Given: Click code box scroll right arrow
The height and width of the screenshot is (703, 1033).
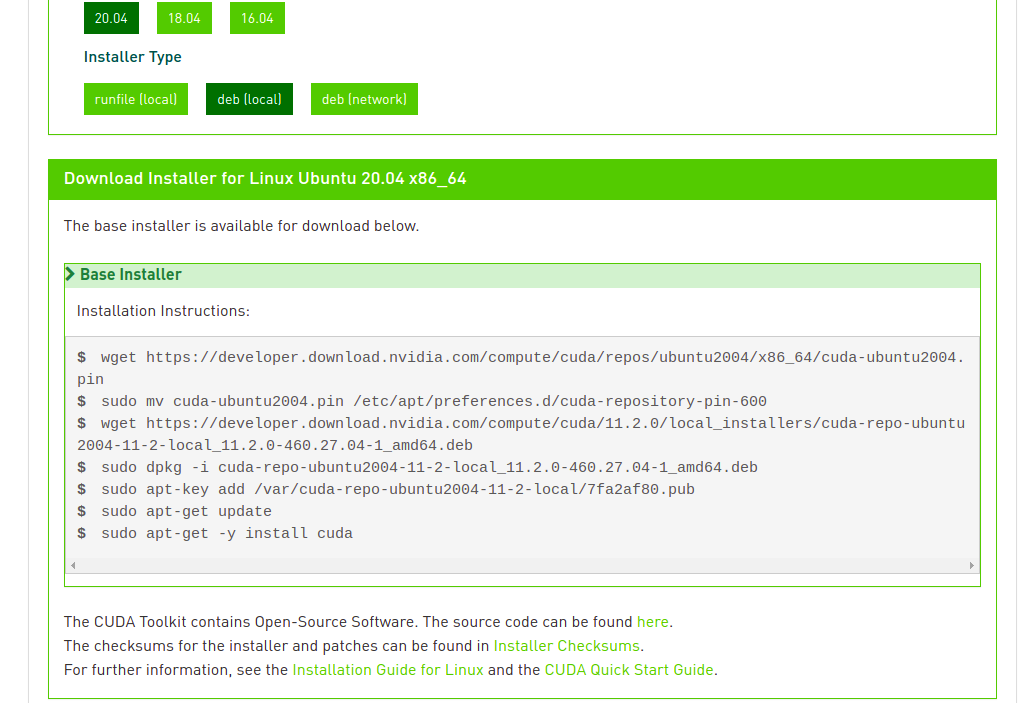Looking at the screenshot, I should coord(971,565).
